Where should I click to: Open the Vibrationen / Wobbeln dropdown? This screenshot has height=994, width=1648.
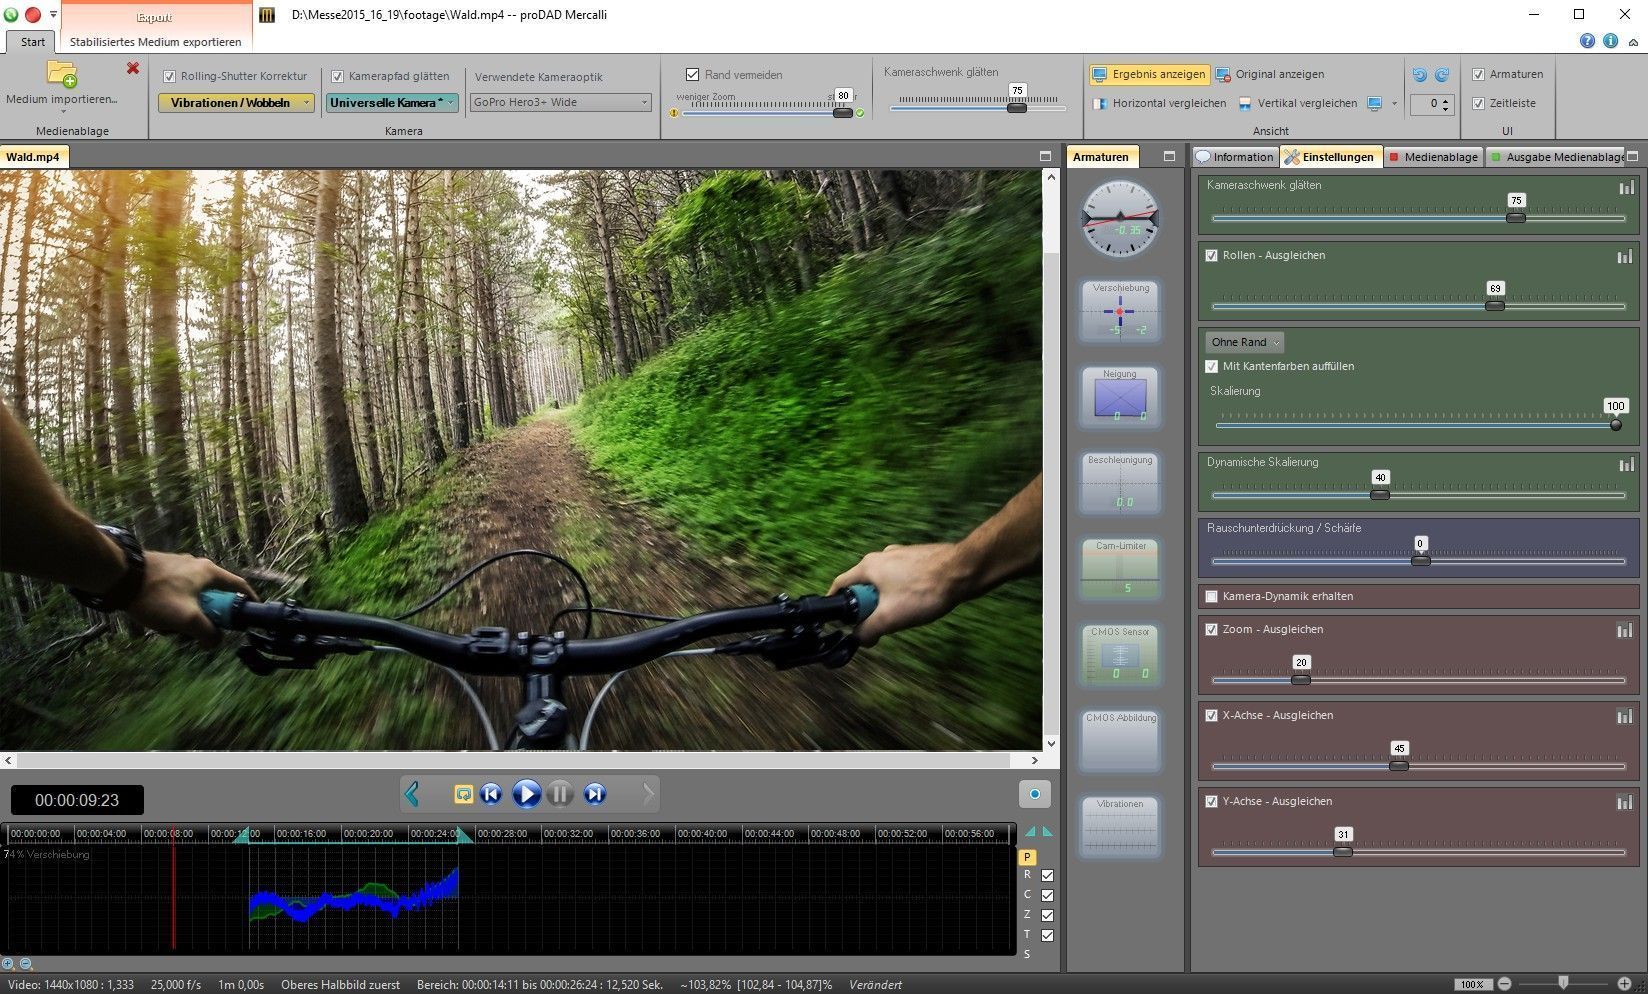tap(236, 102)
